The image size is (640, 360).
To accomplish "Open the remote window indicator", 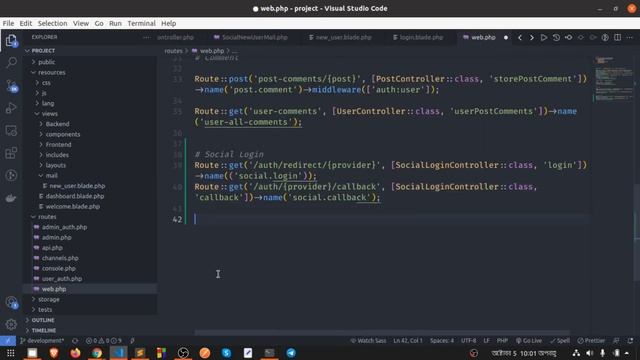I will coord(8,340).
